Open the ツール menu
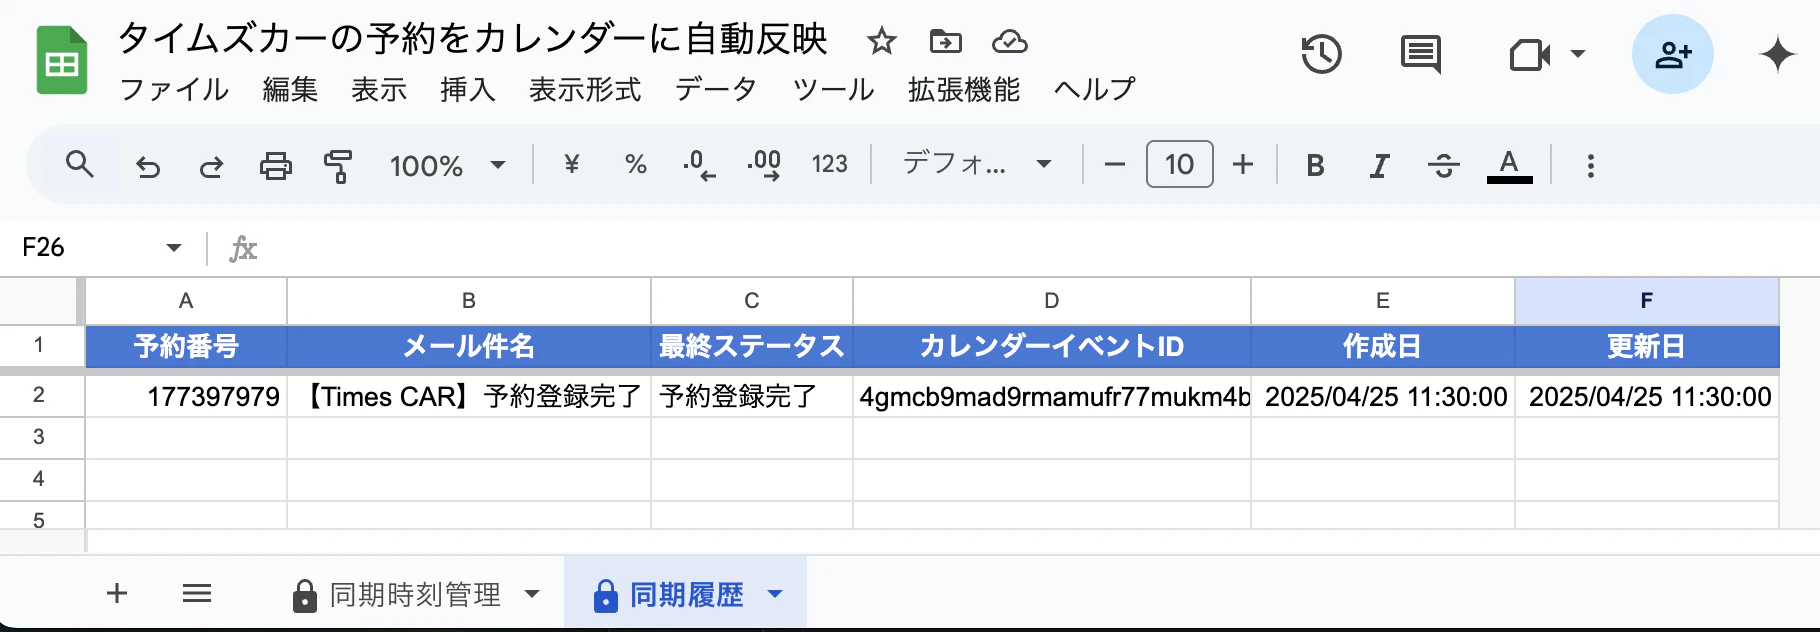The image size is (1820, 632). (x=833, y=89)
